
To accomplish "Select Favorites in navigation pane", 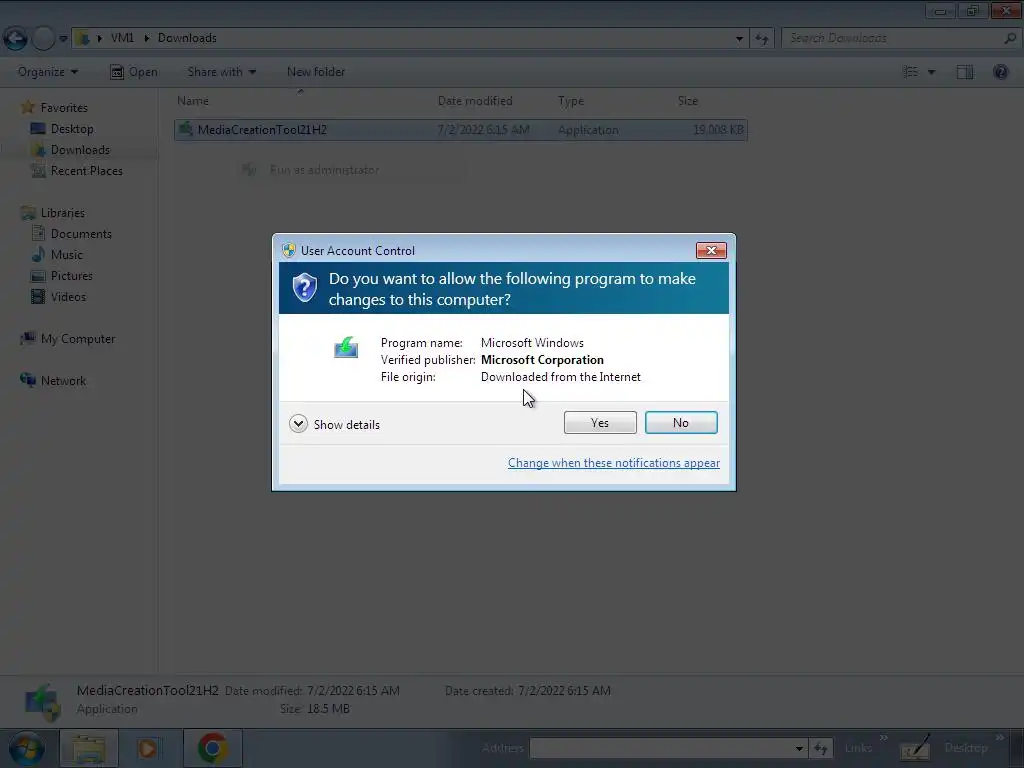I will [x=64, y=108].
